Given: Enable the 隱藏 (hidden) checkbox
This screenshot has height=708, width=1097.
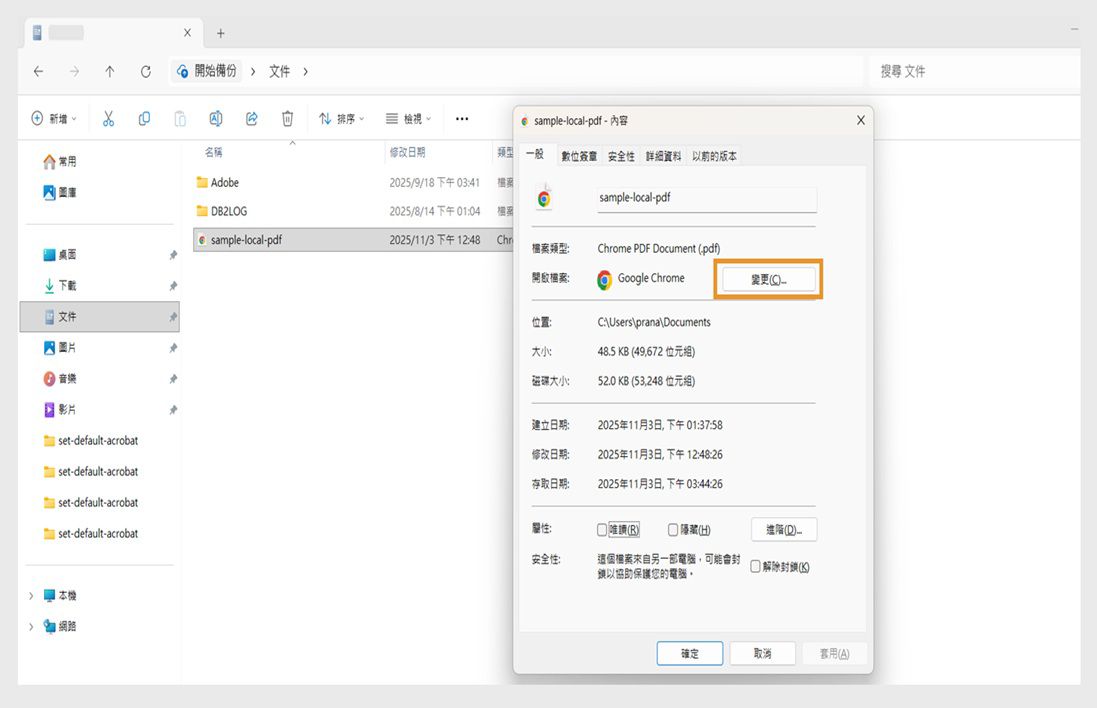Looking at the screenshot, I should point(674,529).
